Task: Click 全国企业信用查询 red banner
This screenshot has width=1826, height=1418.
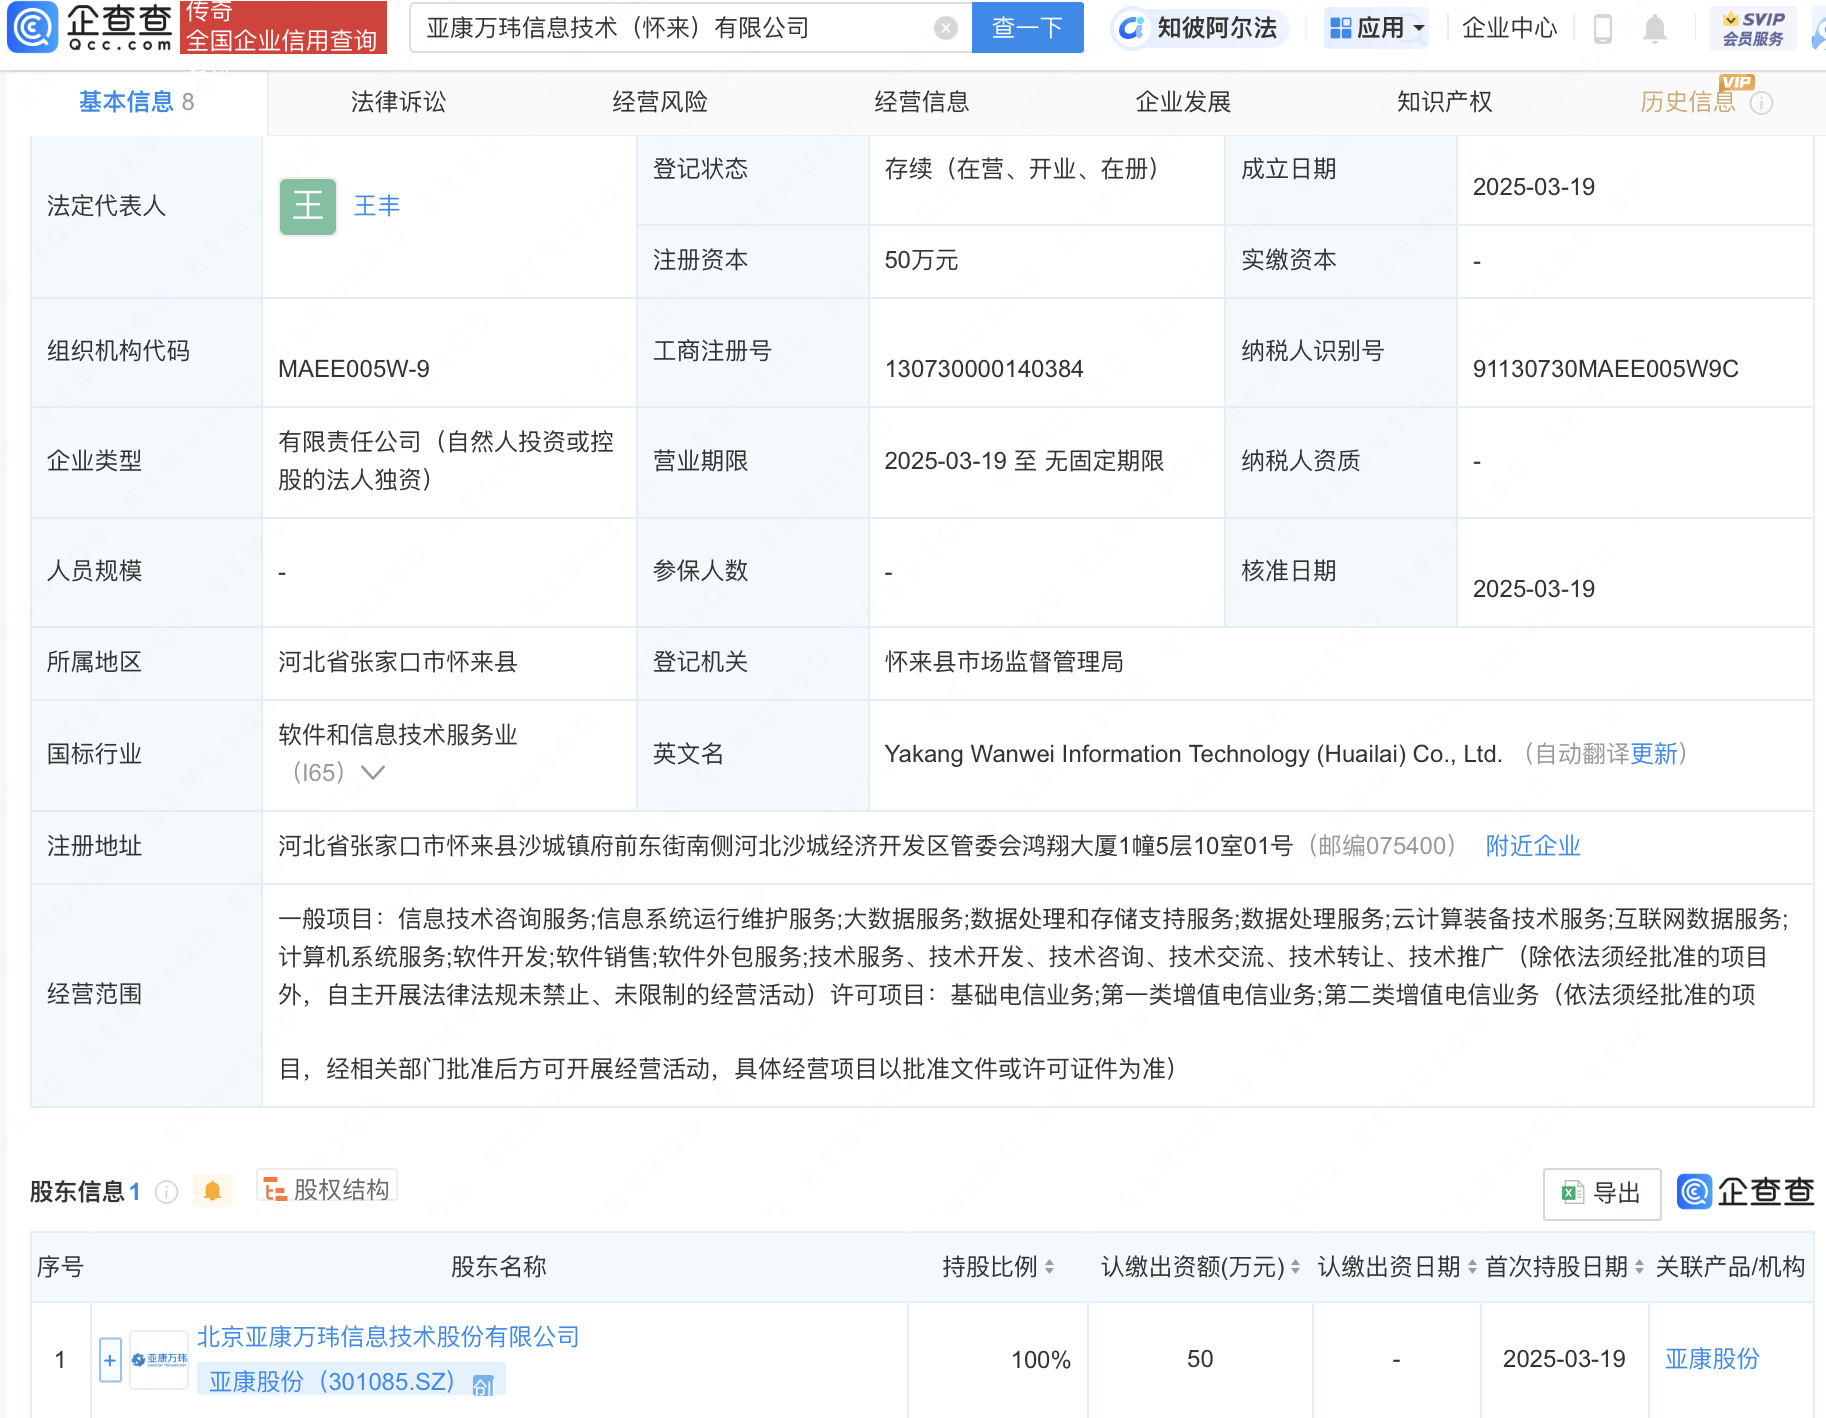Action: click(x=282, y=40)
